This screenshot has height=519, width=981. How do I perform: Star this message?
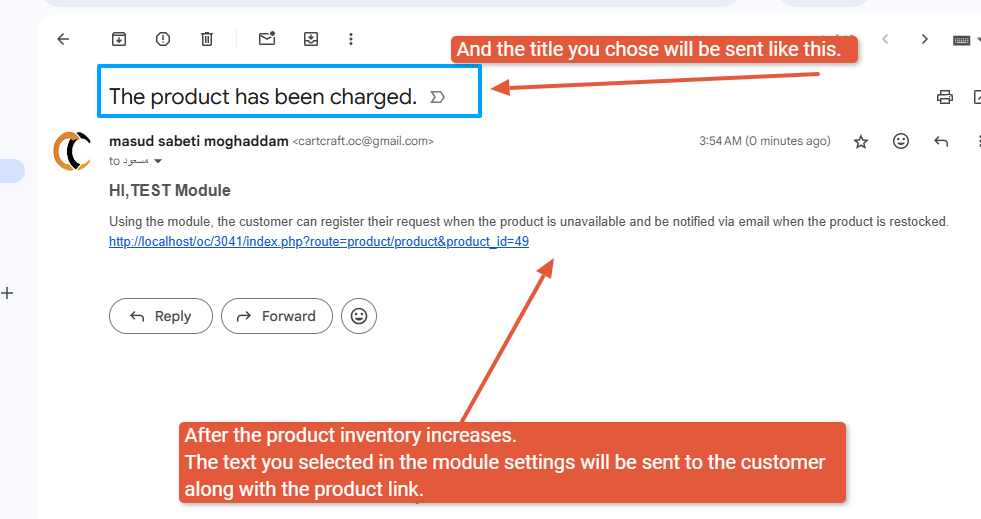861,142
